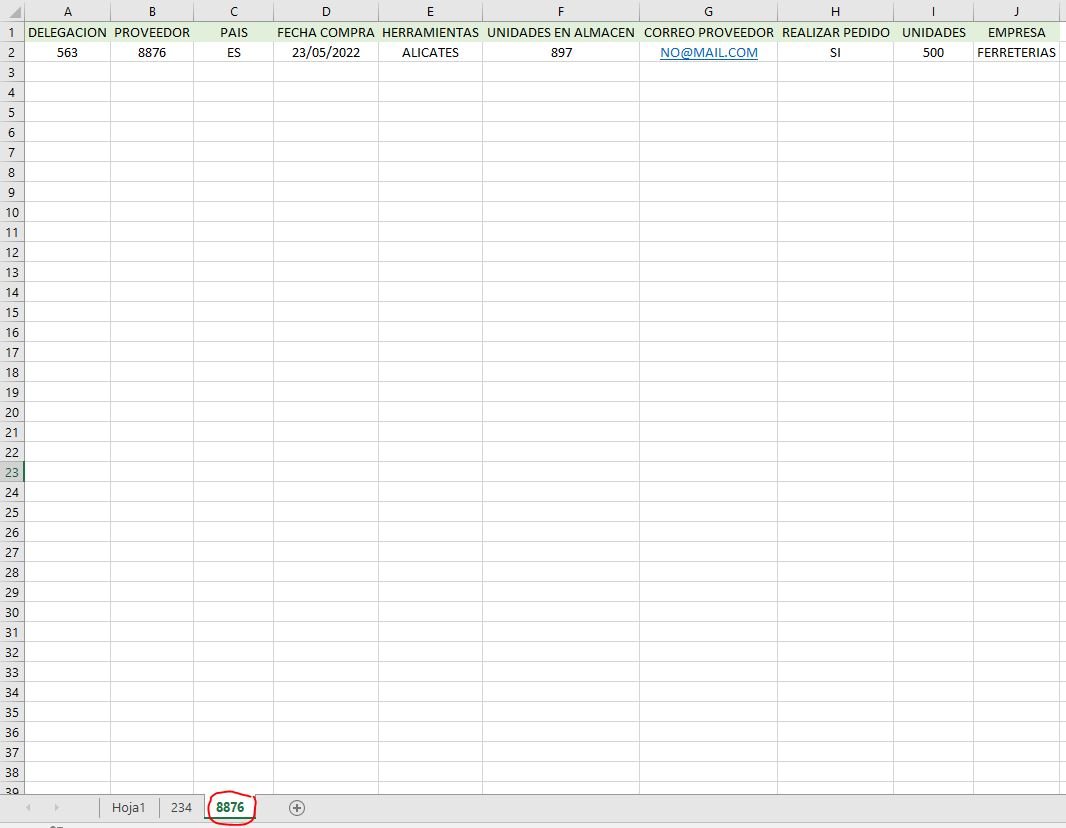The width and height of the screenshot is (1066, 828).
Task: Click the previous sheet navigation arrow
Action: (29, 808)
